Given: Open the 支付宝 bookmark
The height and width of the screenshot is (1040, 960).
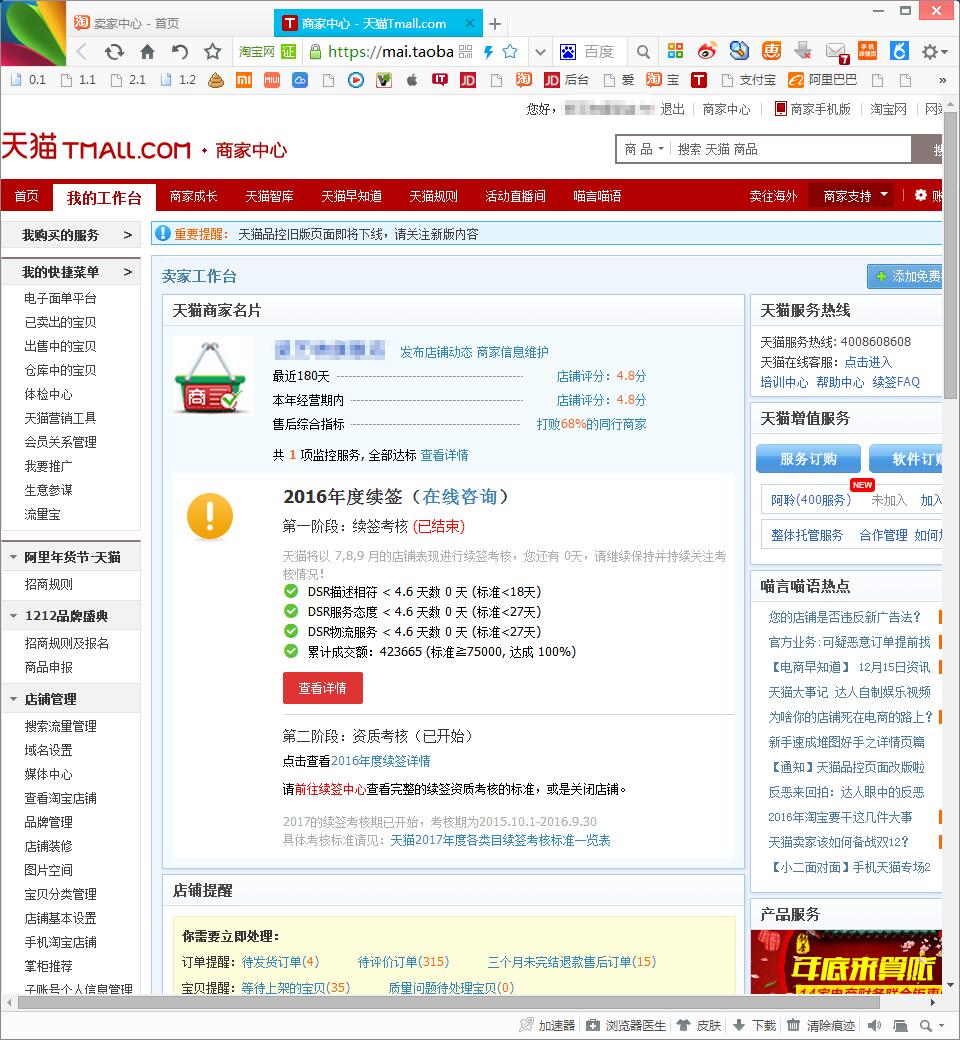Looking at the screenshot, I should [748, 80].
